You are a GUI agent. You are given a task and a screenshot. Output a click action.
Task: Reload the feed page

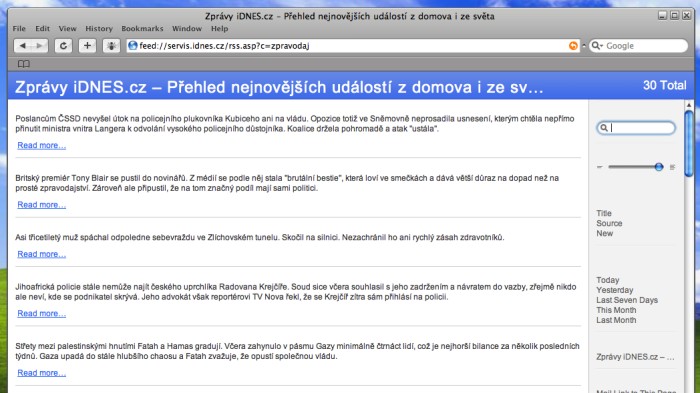tap(63, 46)
